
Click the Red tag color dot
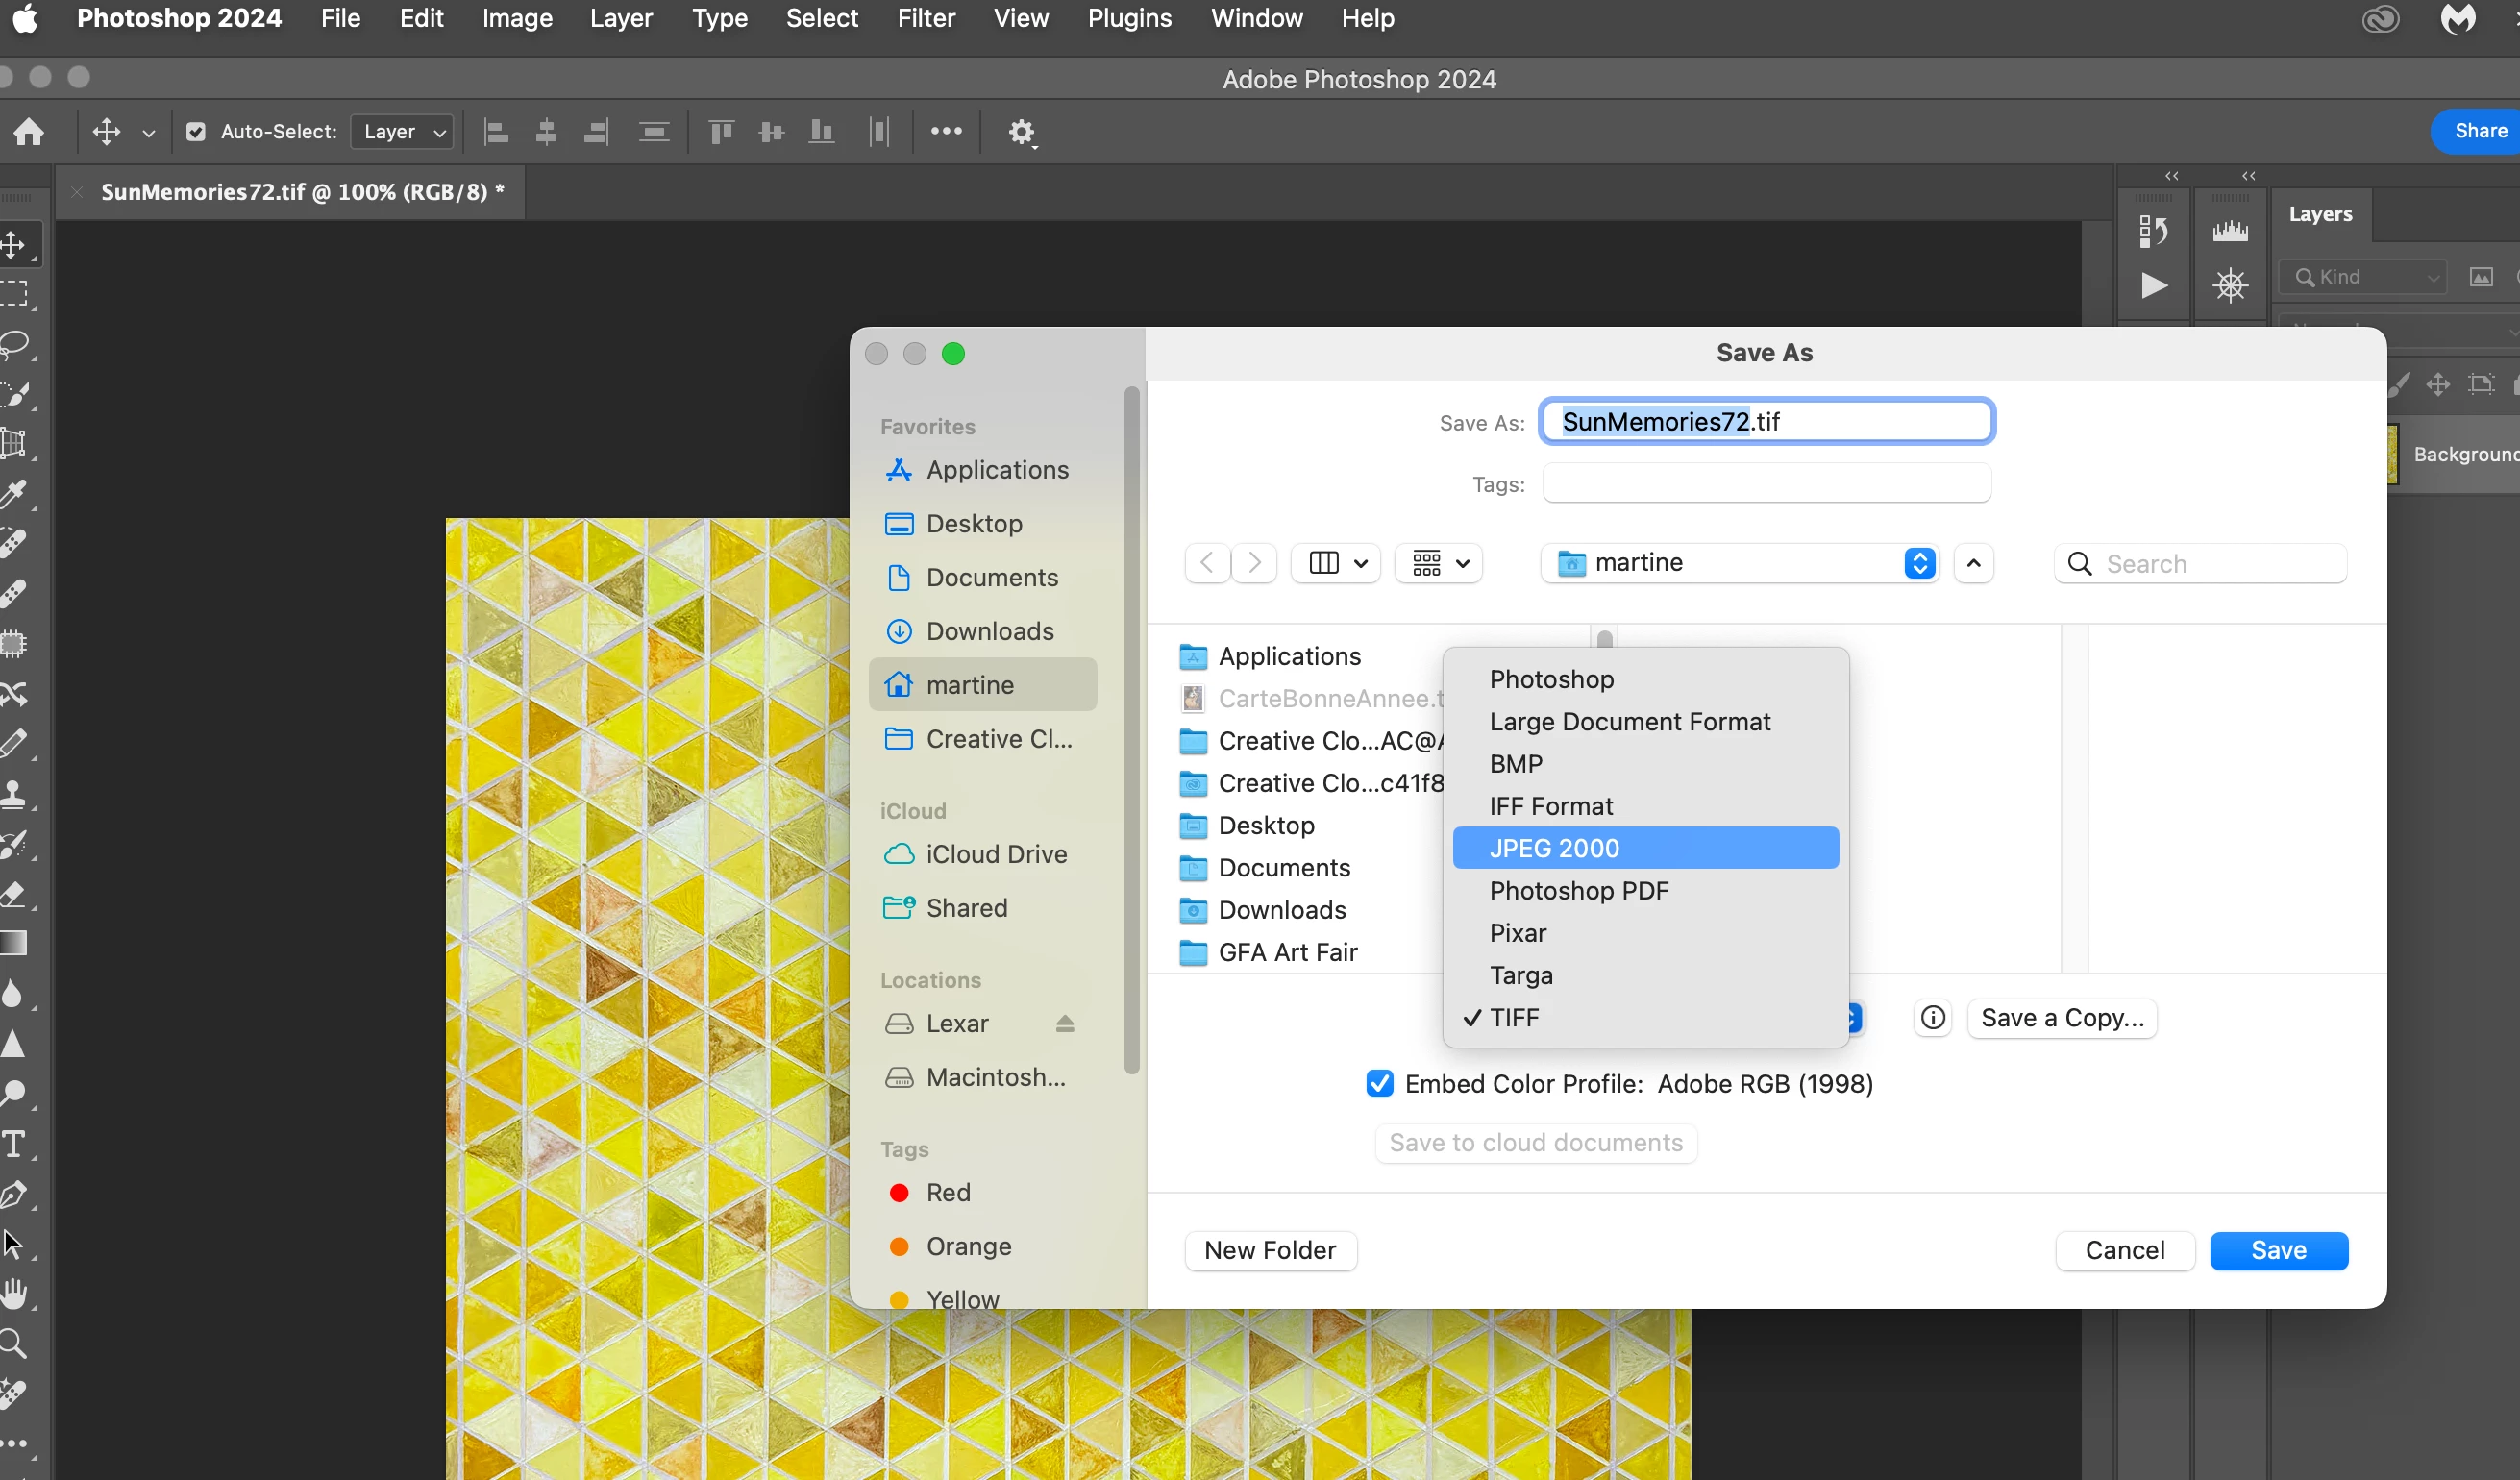(x=898, y=1192)
